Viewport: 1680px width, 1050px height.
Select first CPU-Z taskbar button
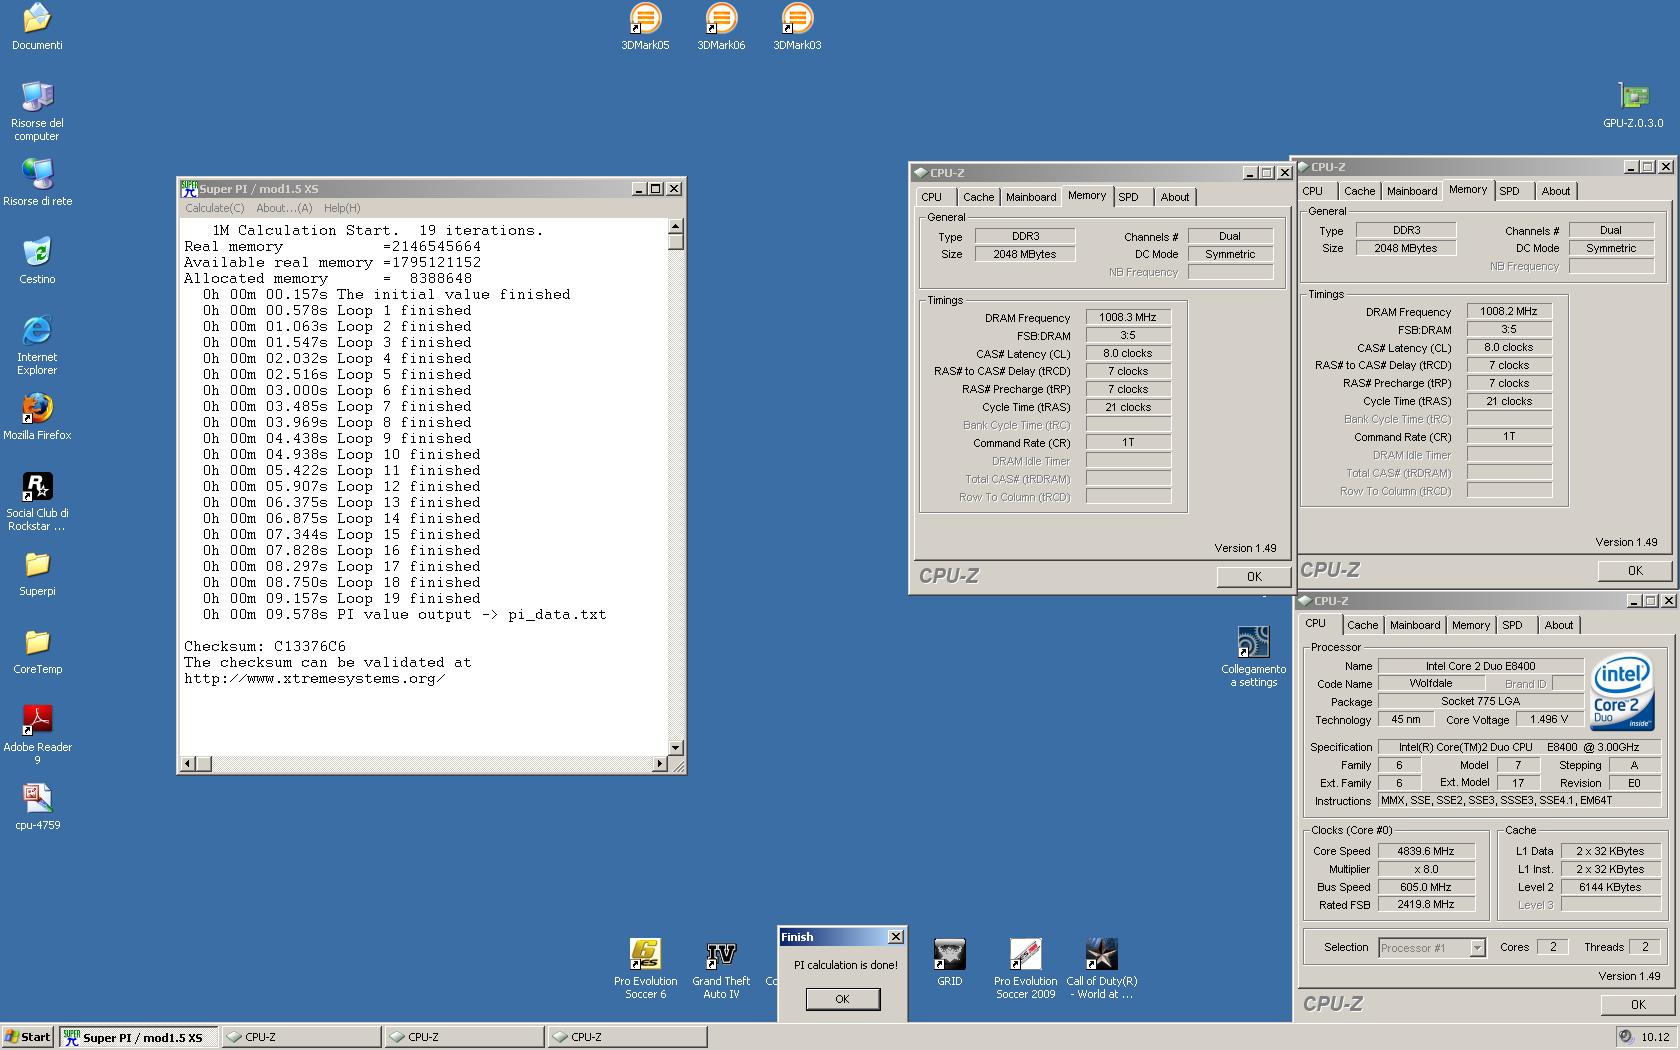point(301,1037)
